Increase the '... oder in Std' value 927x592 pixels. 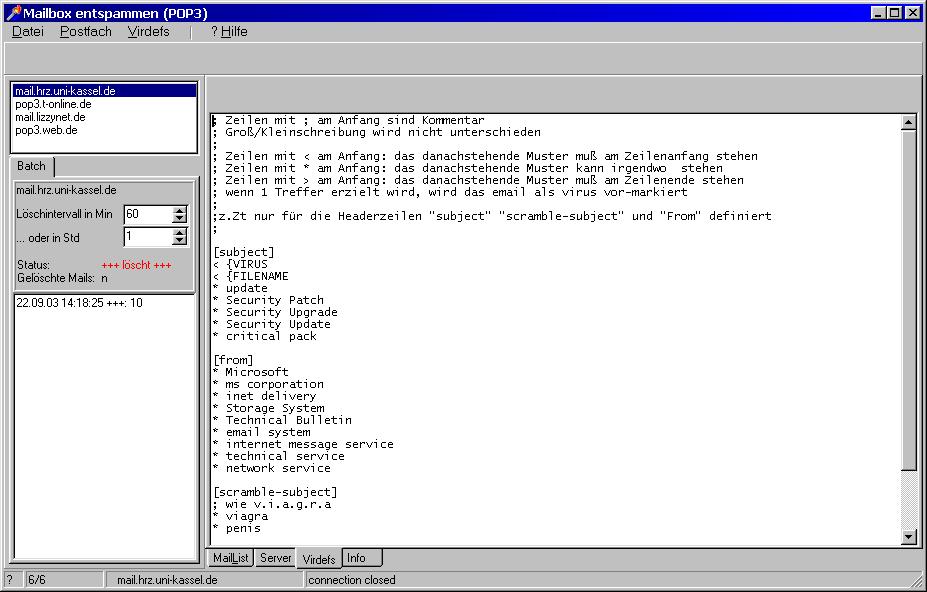pyautogui.click(x=180, y=233)
